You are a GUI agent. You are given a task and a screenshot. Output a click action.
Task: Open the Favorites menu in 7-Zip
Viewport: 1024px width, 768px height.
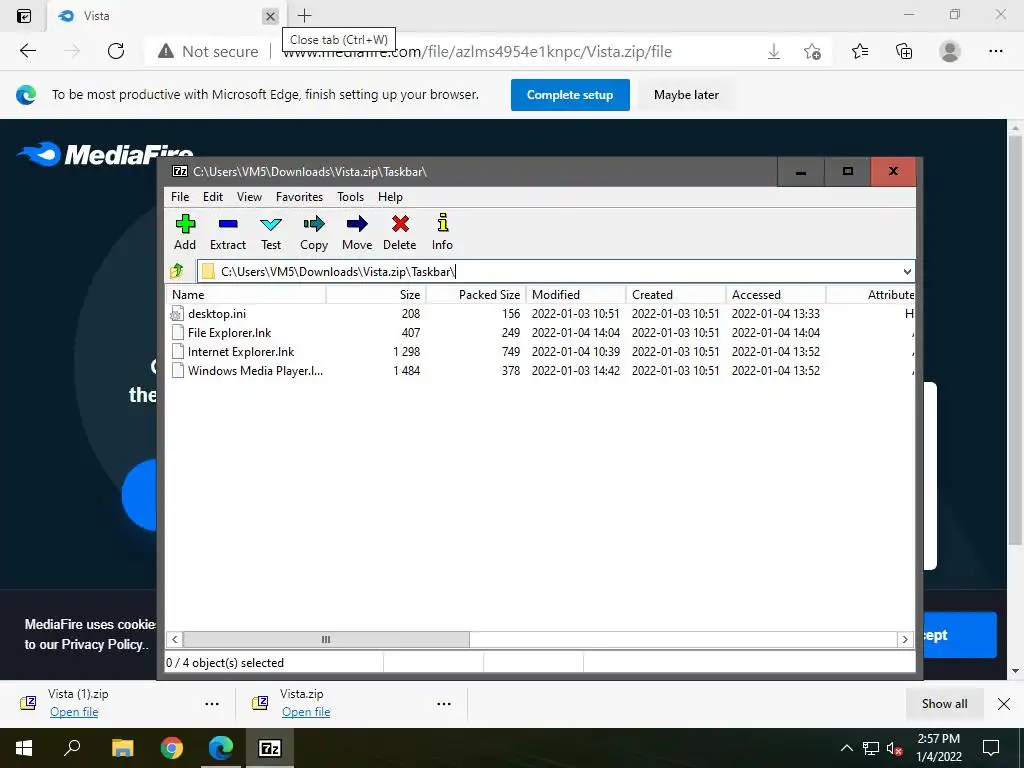pos(299,197)
